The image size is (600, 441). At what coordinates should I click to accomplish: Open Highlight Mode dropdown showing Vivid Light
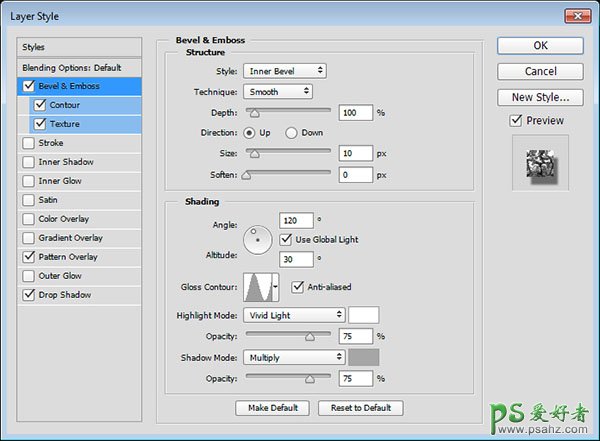(x=294, y=315)
